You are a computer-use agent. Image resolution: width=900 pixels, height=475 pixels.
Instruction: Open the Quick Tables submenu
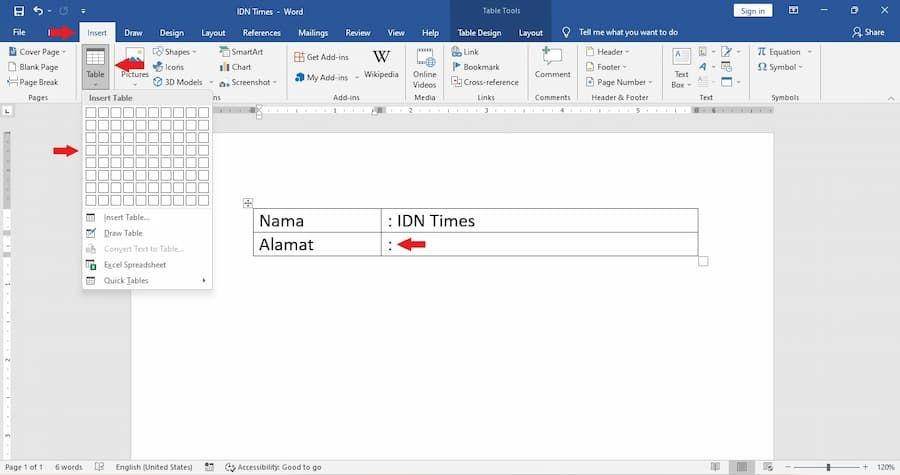(x=147, y=281)
